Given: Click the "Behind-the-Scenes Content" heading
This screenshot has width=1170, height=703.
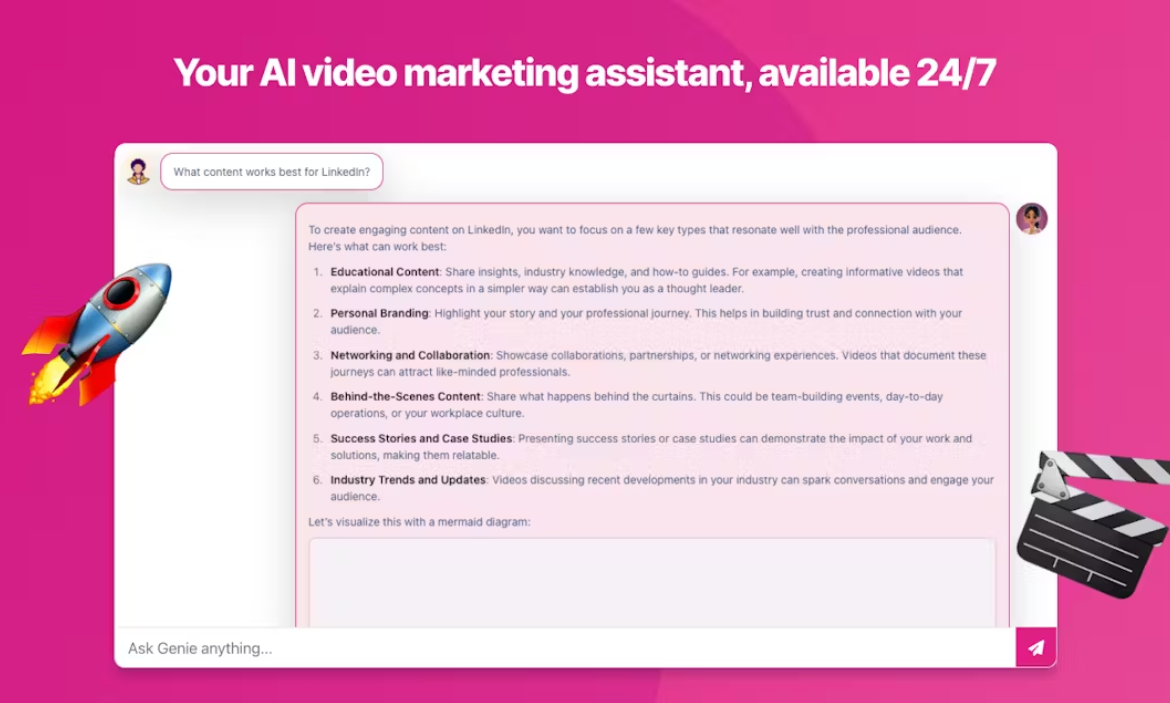Looking at the screenshot, I should pyautogui.click(x=406, y=396).
